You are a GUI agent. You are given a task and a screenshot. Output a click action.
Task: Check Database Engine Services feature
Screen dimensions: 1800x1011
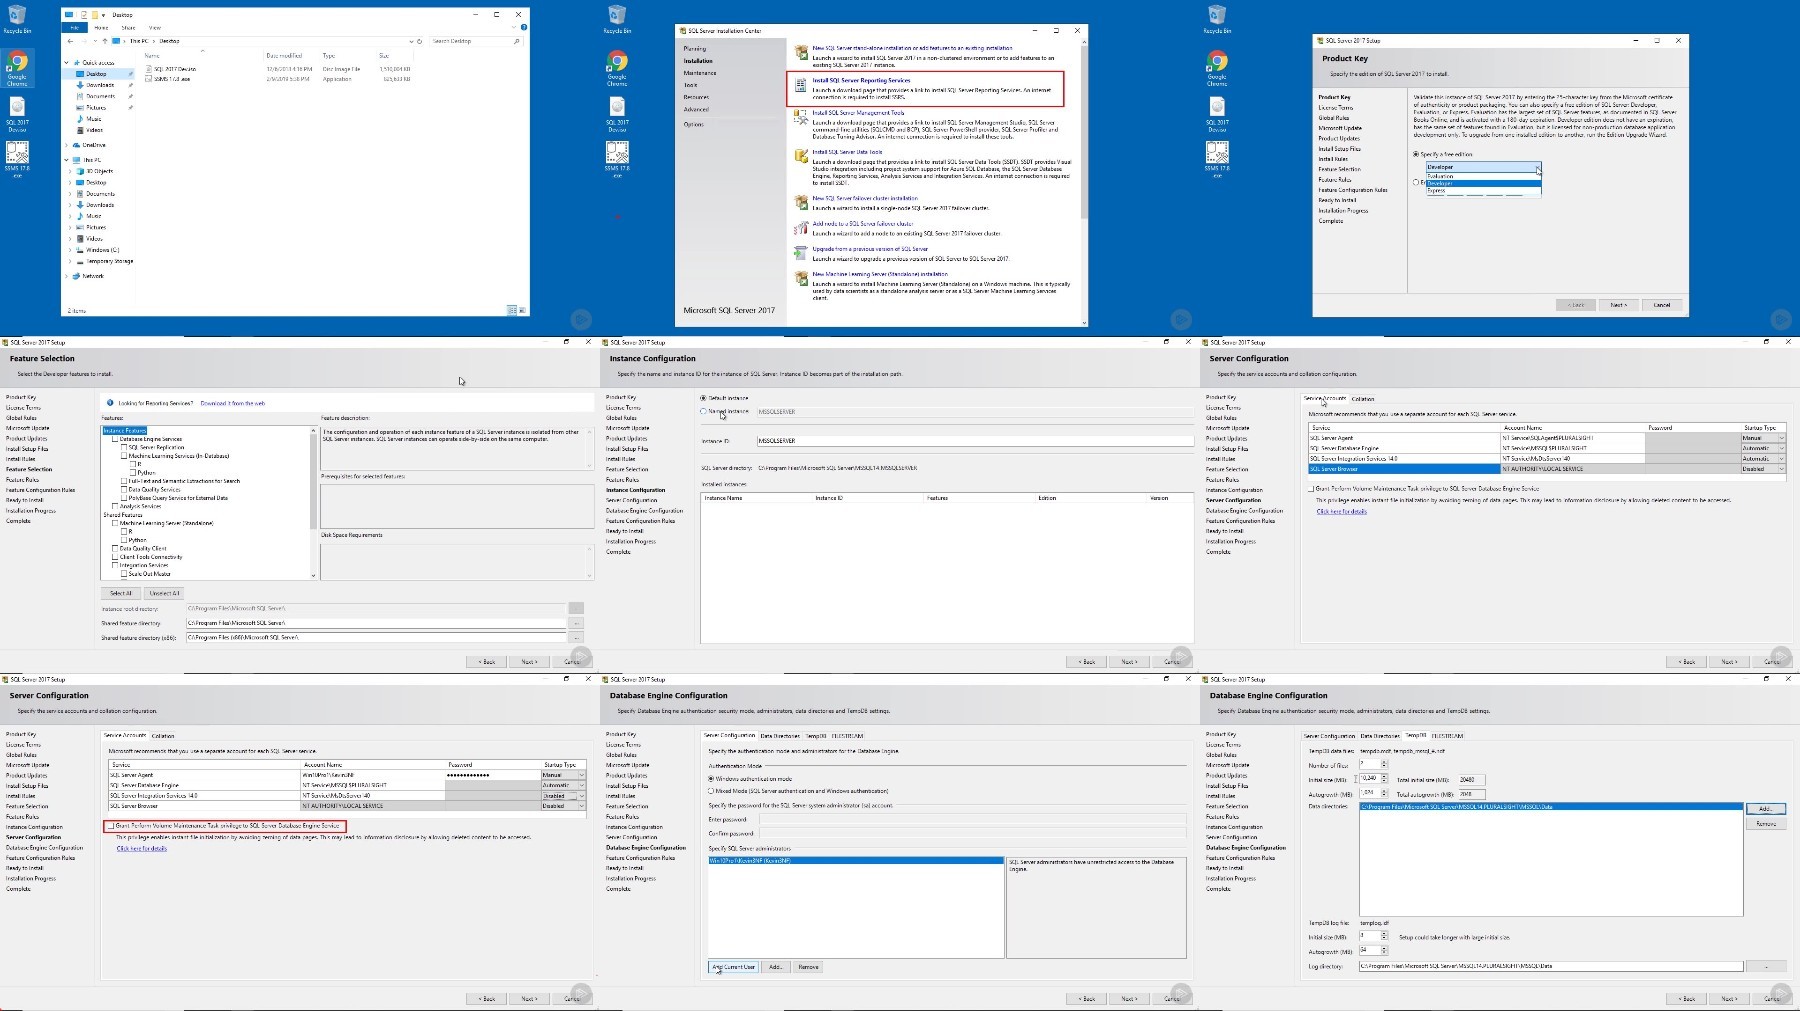(x=115, y=439)
